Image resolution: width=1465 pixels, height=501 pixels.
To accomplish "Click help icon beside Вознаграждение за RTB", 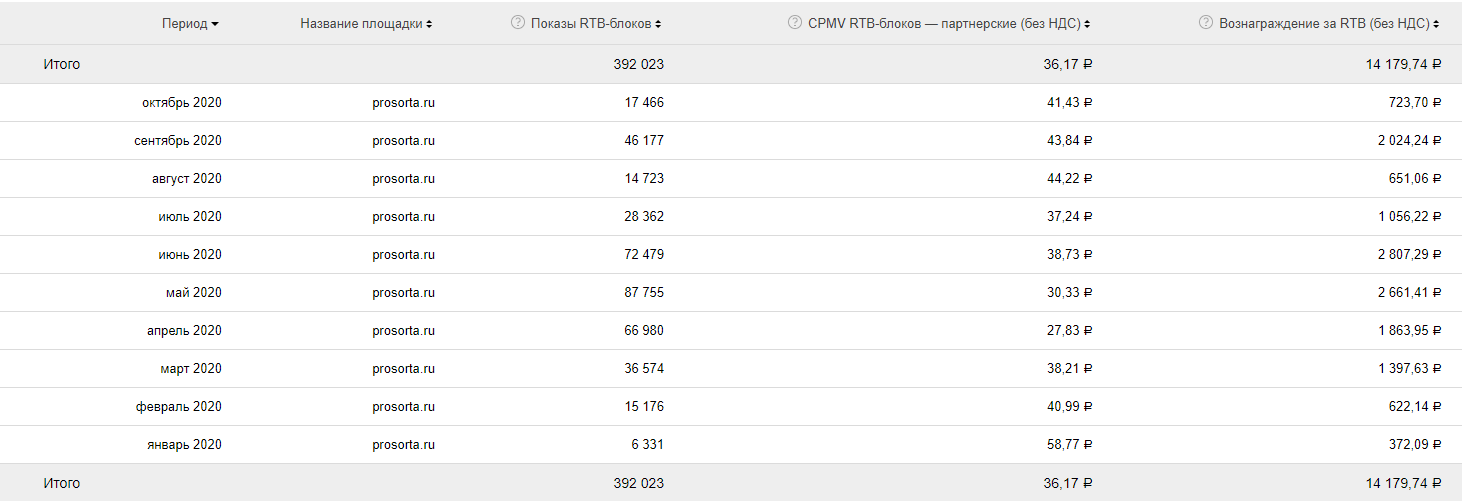I will 1205,22.
